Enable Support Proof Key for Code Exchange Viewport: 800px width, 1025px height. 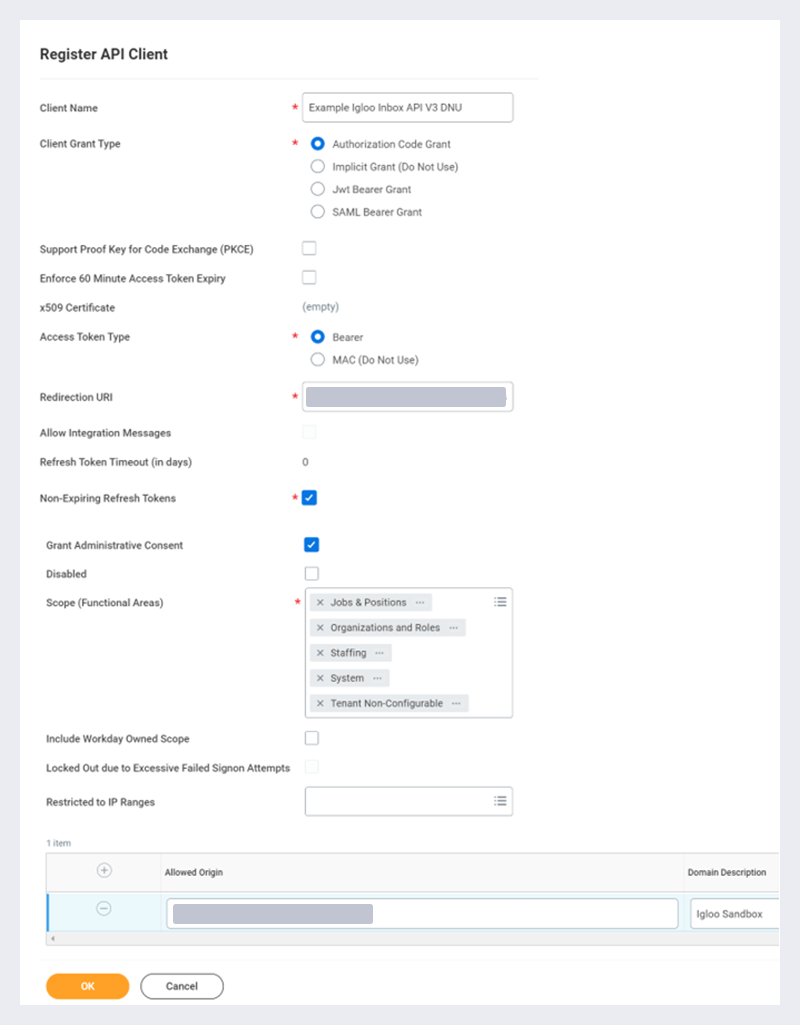[309, 248]
